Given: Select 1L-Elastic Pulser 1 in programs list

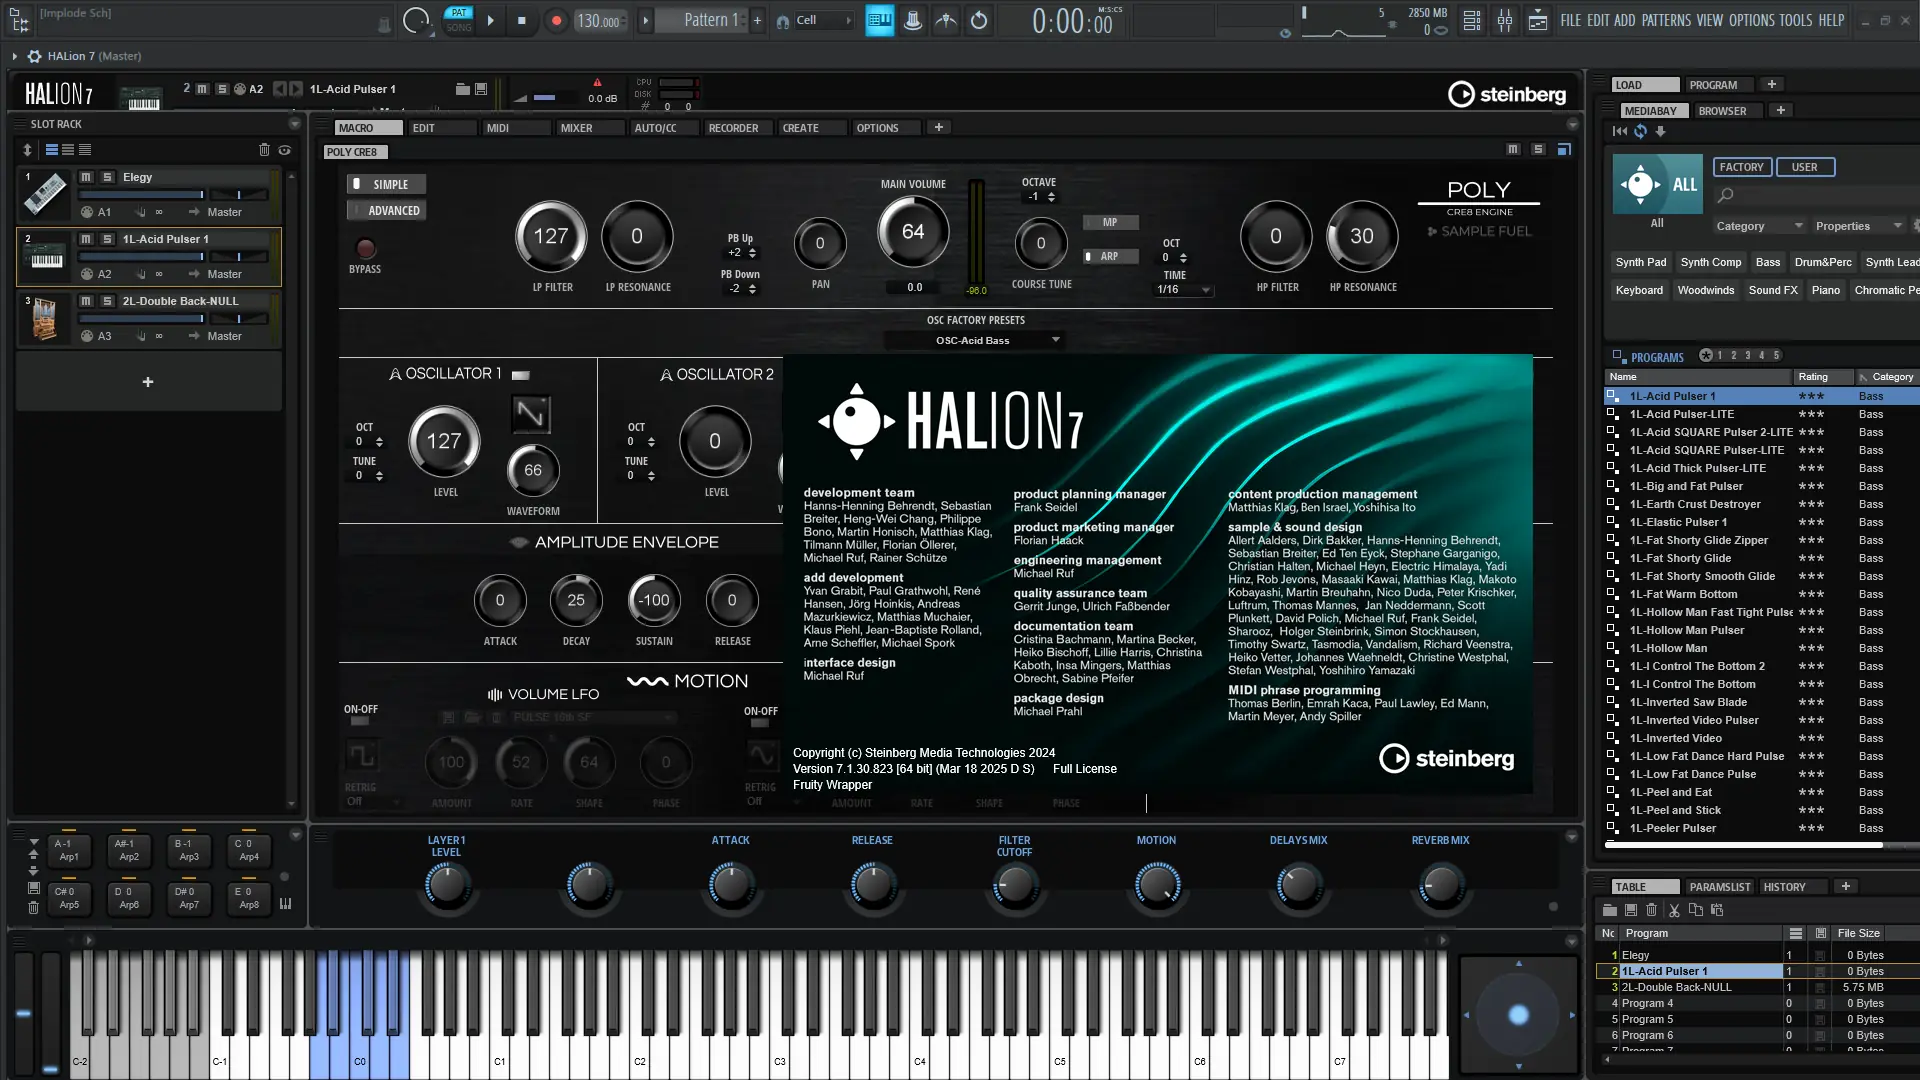Looking at the screenshot, I should tap(1677, 522).
